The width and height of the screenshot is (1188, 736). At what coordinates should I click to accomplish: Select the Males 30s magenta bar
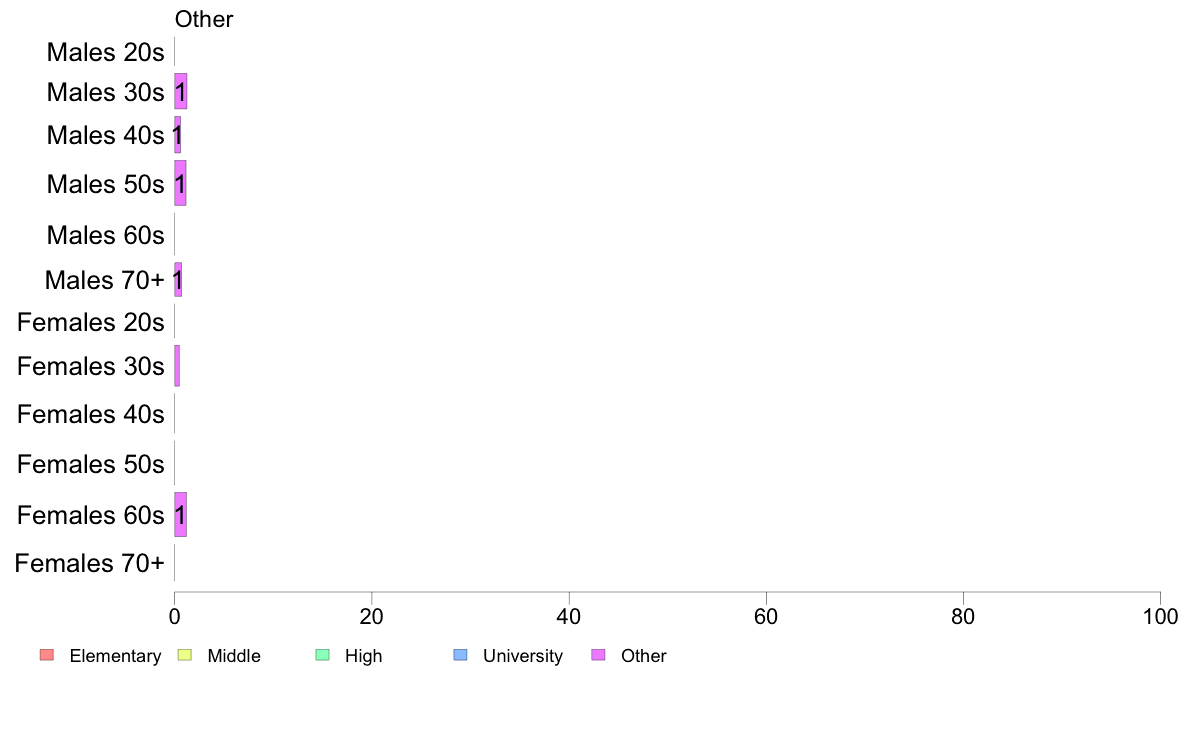[x=181, y=92]
